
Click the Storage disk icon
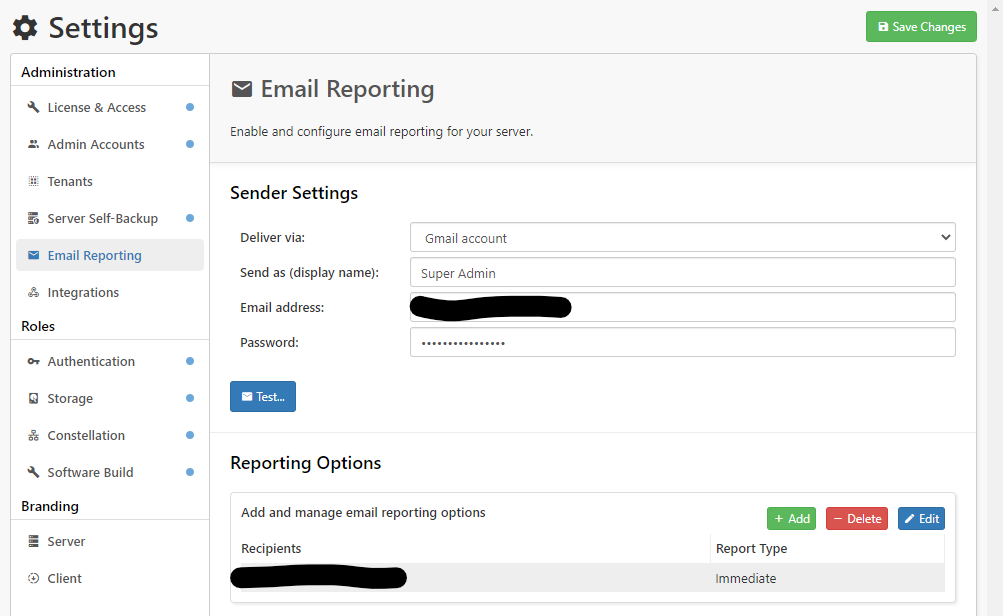(34, 399)
